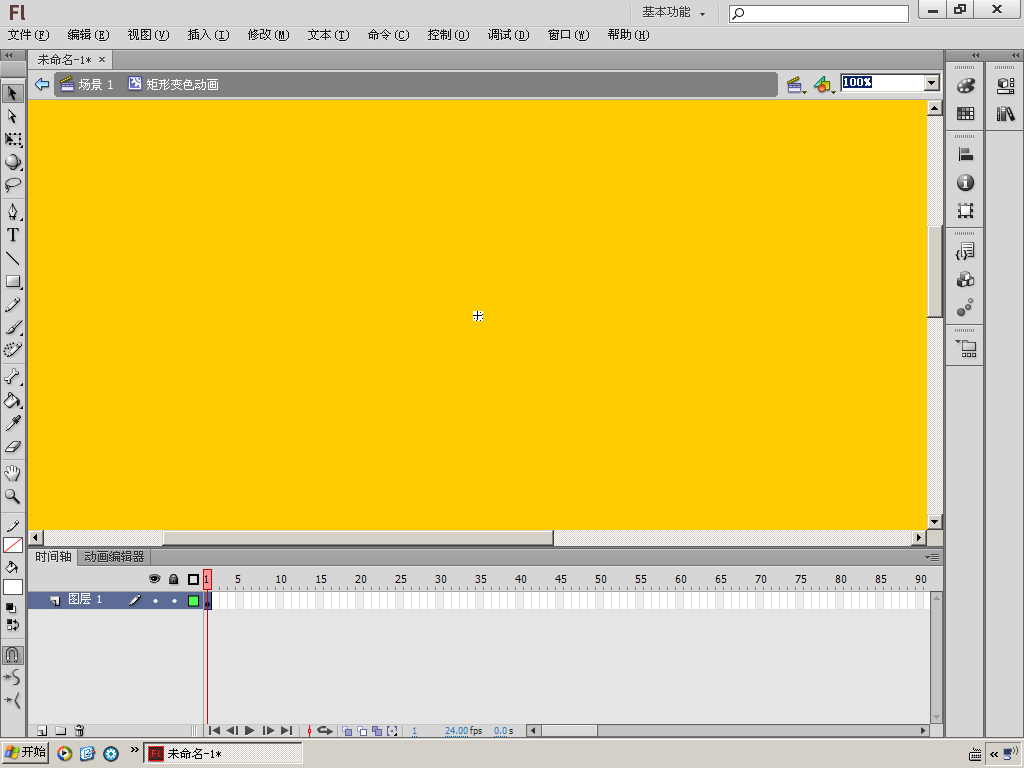Screen dimensions: 1024x768
Task: Choose the Lasso tool
Action: 13,185
